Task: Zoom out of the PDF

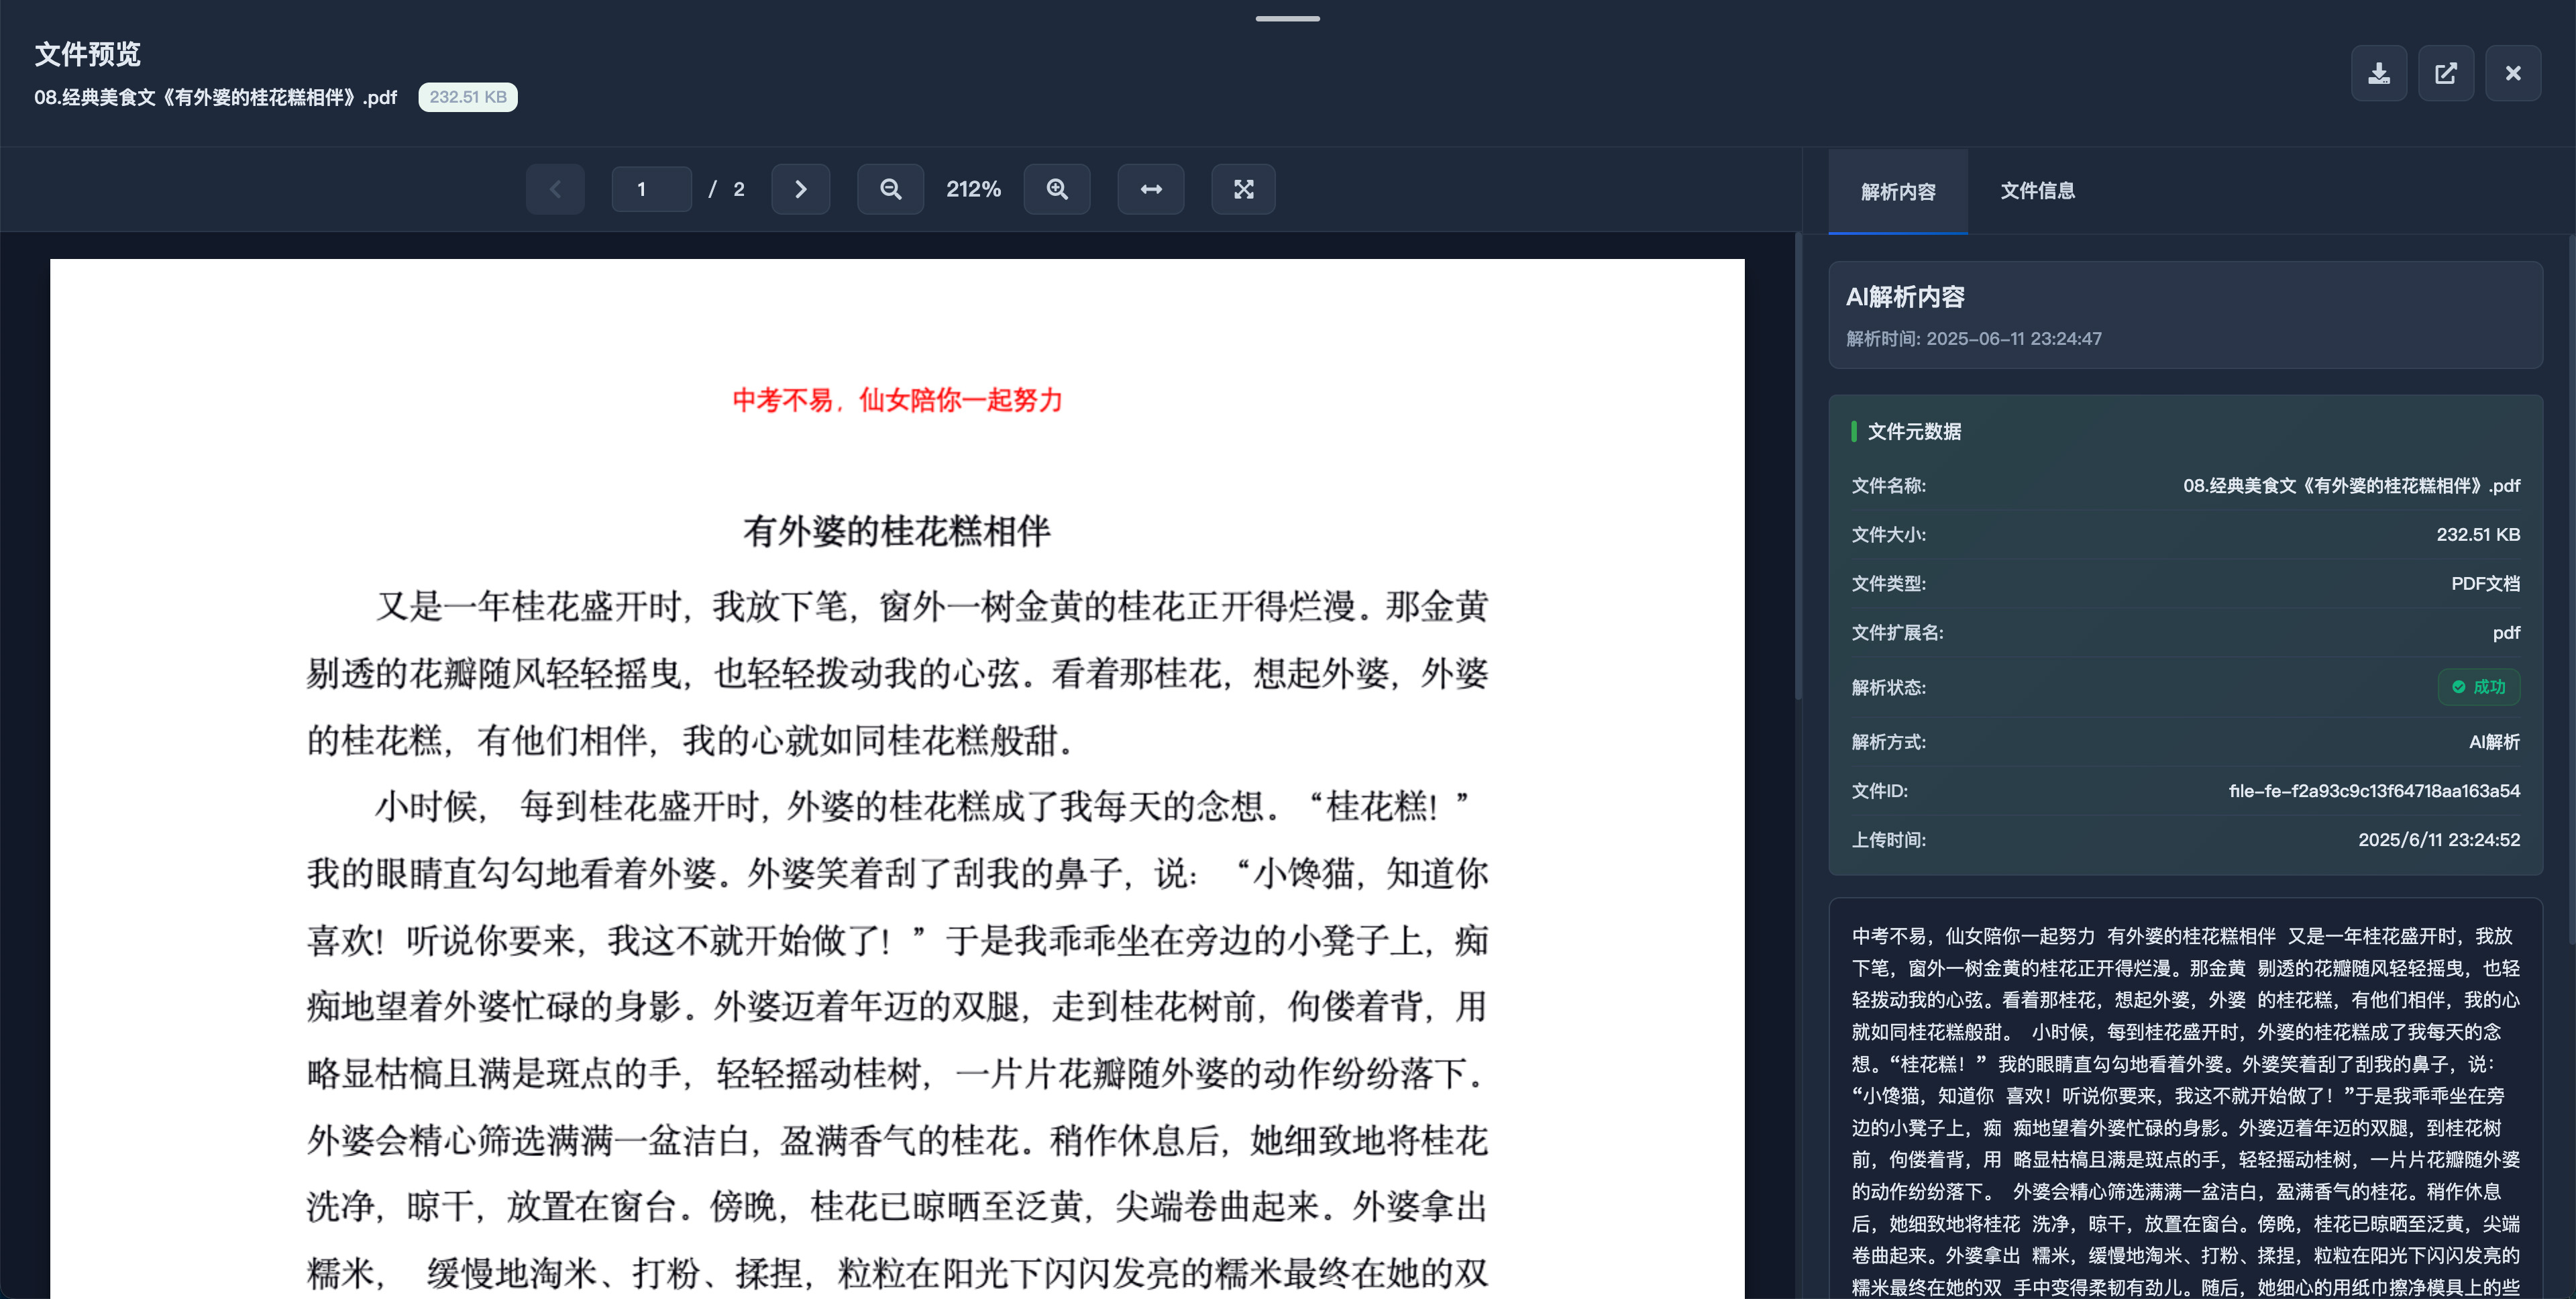Action: coord(890,189)
